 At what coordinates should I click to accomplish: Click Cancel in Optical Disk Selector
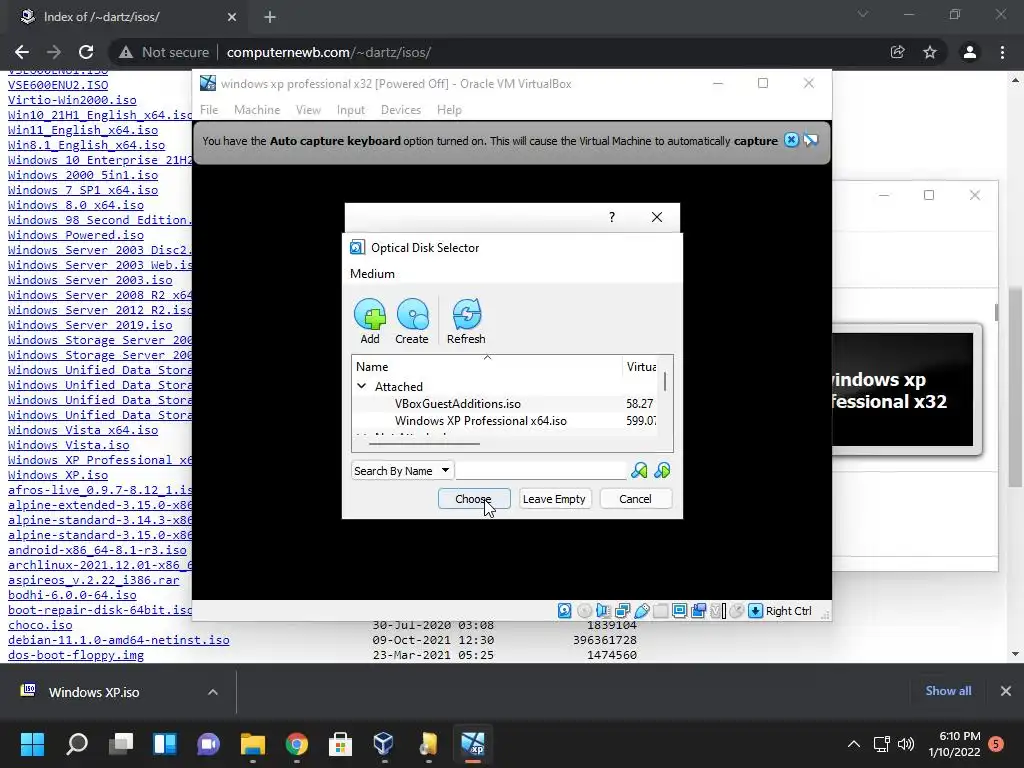[x=635, y=499]
